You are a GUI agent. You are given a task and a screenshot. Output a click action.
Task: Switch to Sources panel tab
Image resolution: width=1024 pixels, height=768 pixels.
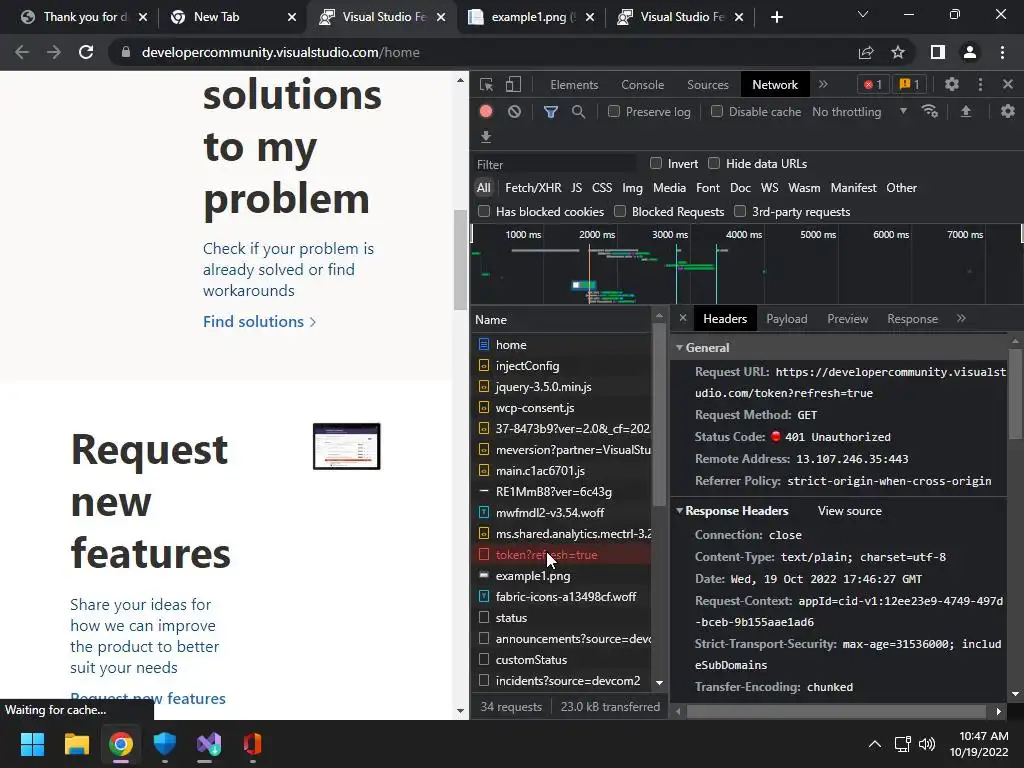(707, 85)
